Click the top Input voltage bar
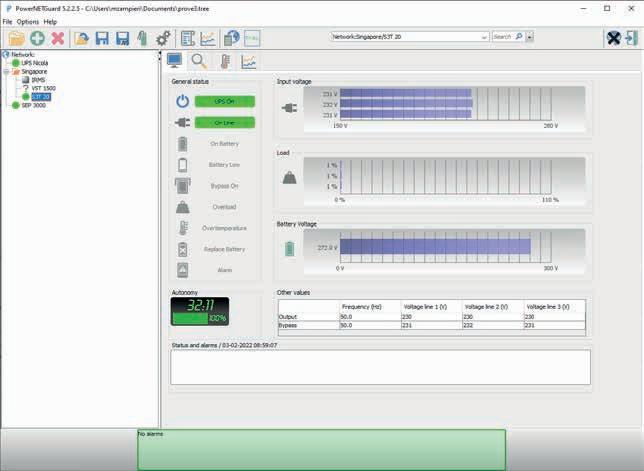Image resolution: width=644 pixels, height=471 pixels. (406, 93)
